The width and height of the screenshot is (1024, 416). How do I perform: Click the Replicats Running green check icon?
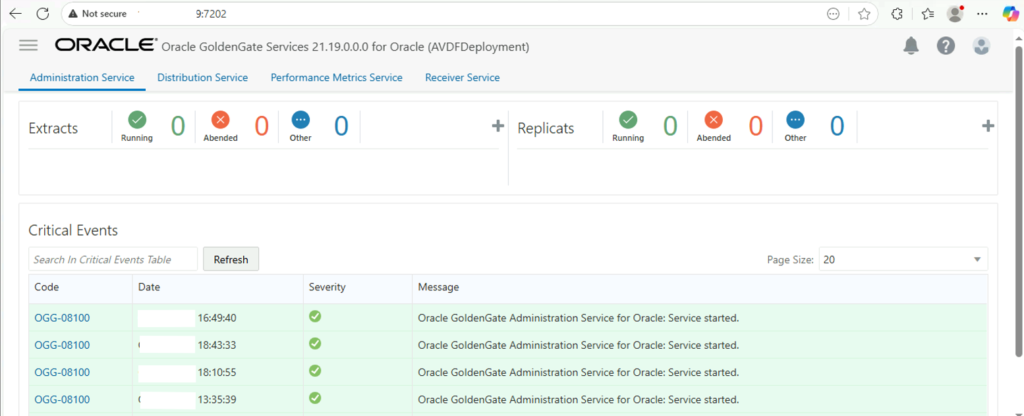click(x=628, y=120)
